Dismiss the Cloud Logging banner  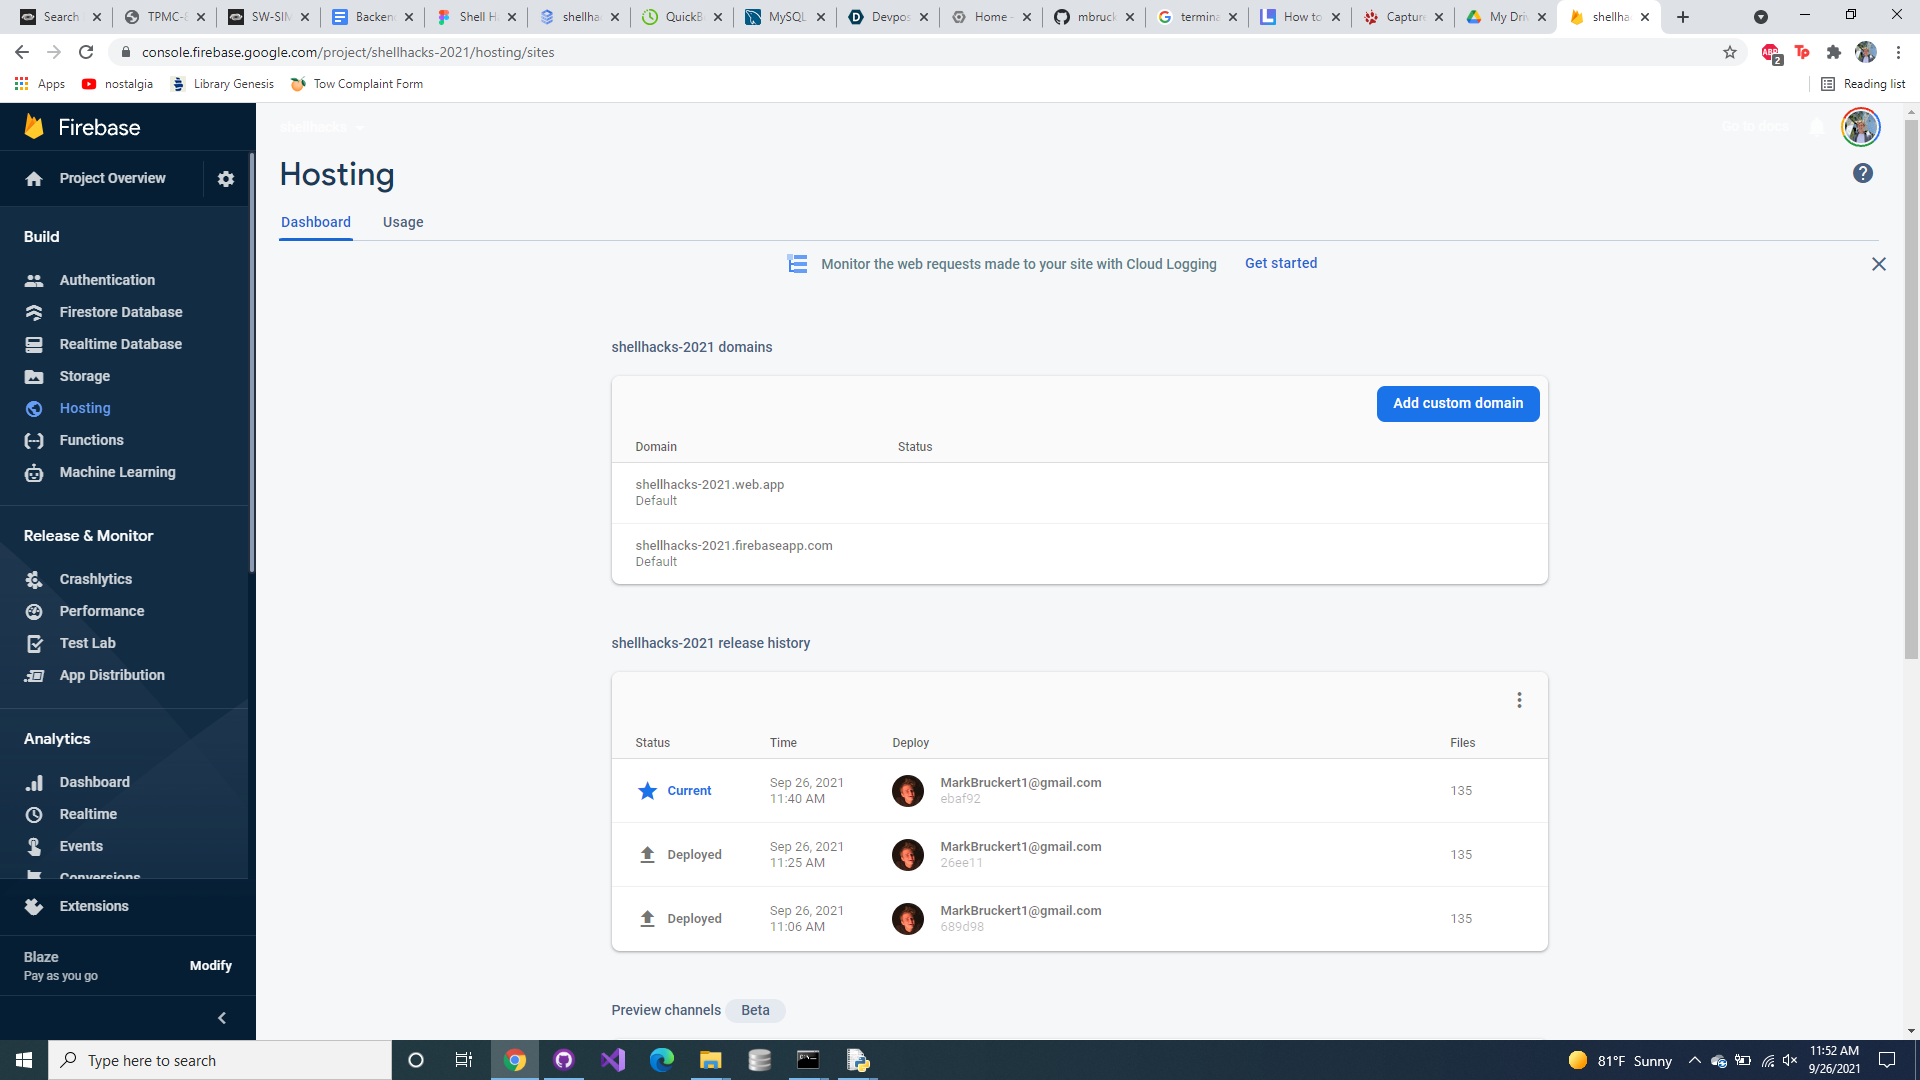pyautogui.click(x=1878, y=264)
